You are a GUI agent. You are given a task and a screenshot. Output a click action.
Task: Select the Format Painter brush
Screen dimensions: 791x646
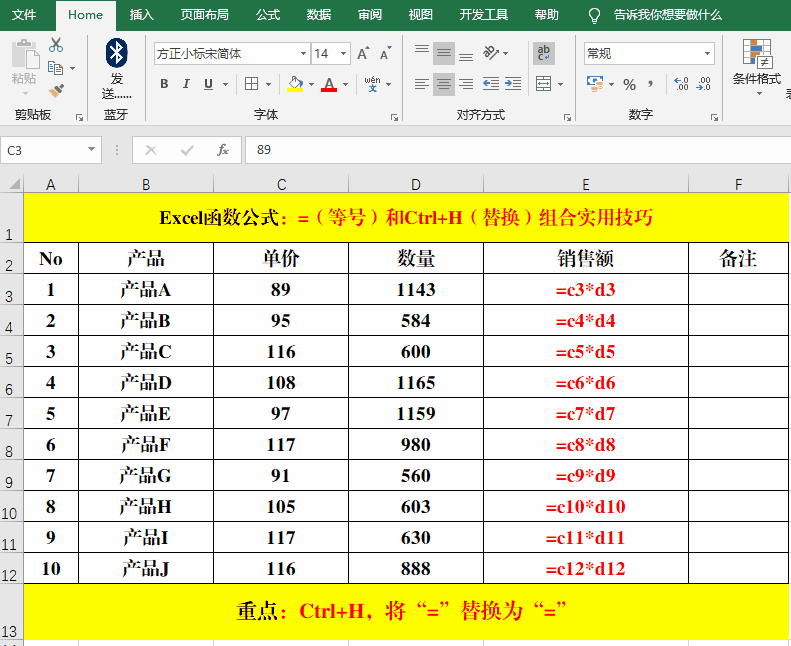coord(56,91)
